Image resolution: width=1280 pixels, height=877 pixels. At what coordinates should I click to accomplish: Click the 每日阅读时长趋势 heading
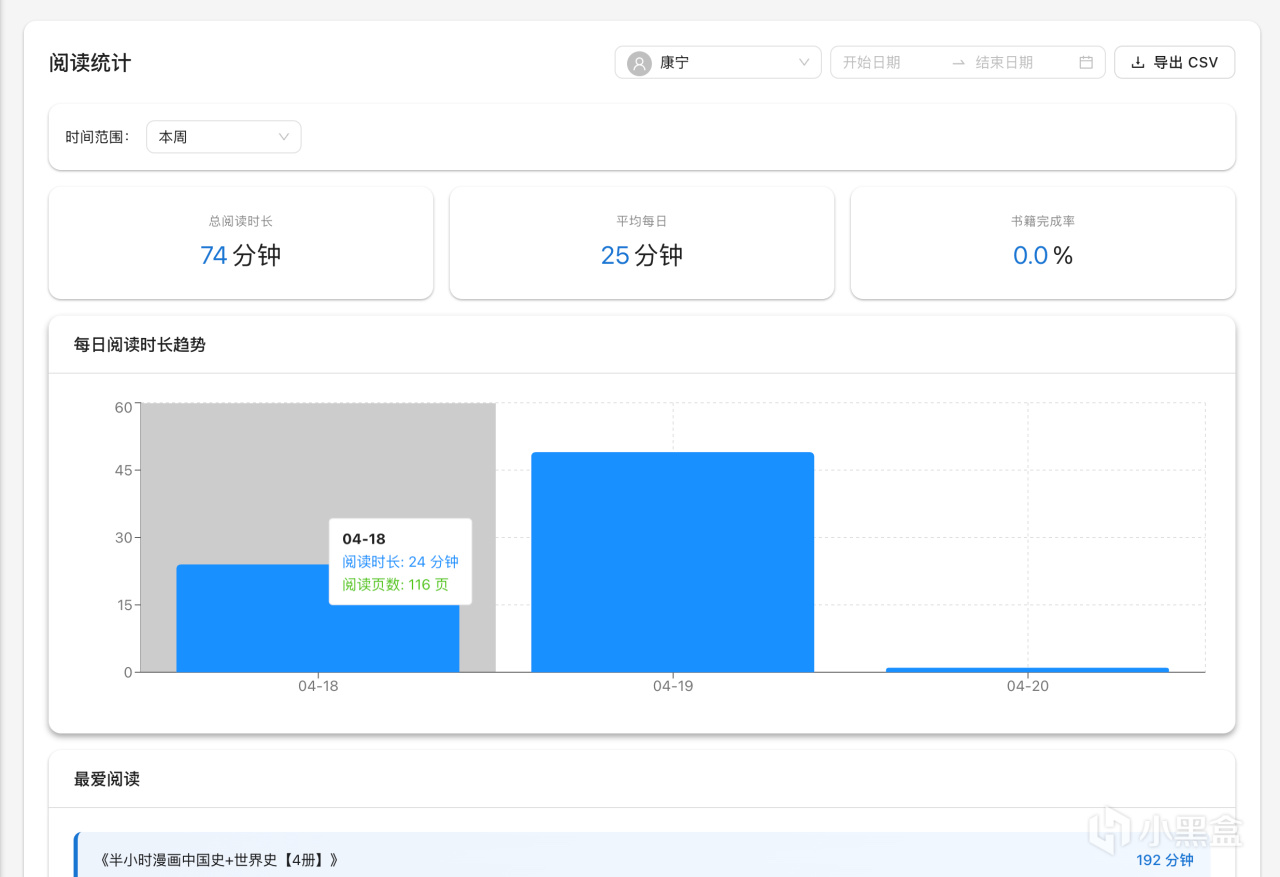coord(140,345)
